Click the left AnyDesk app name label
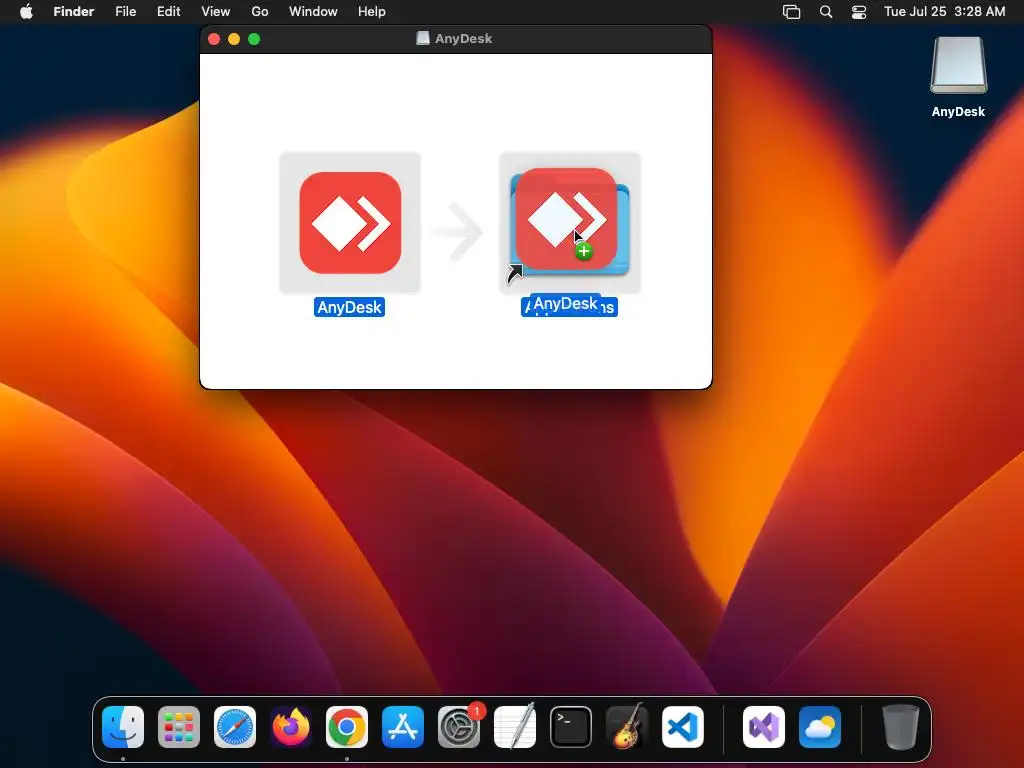The height and width of the screenshot is (768, 1024). [x=349, y=307]
